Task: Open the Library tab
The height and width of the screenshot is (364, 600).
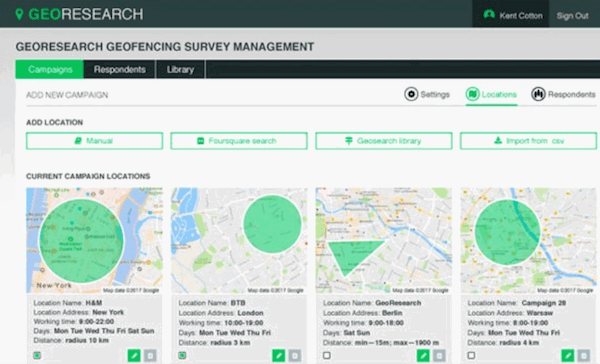Action: tap(180, 69)
